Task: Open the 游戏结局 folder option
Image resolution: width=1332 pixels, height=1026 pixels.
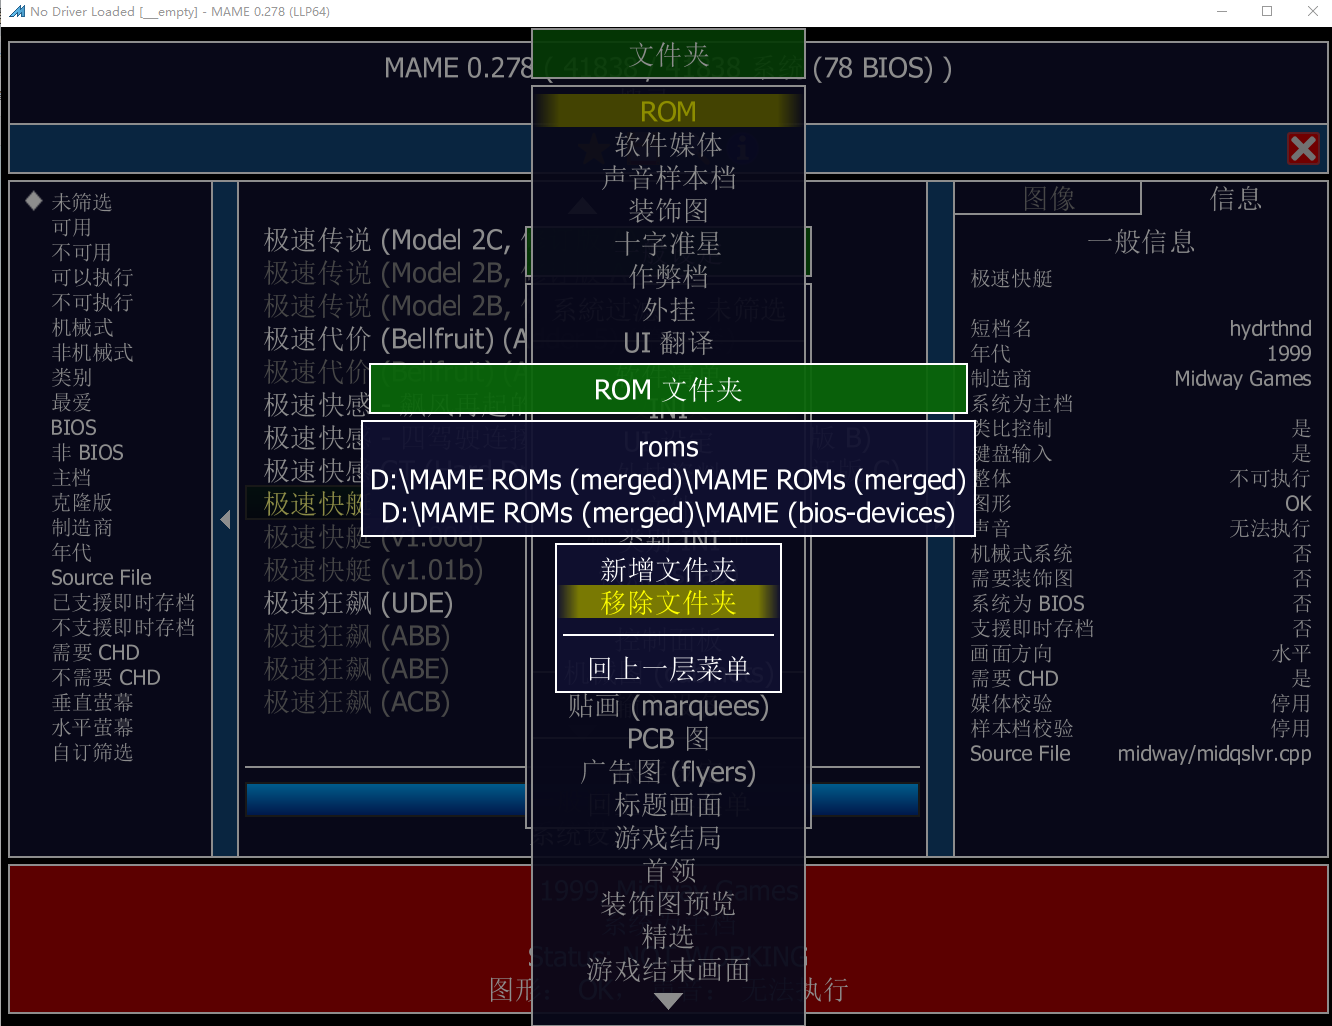Action: [x=668, y=838]
